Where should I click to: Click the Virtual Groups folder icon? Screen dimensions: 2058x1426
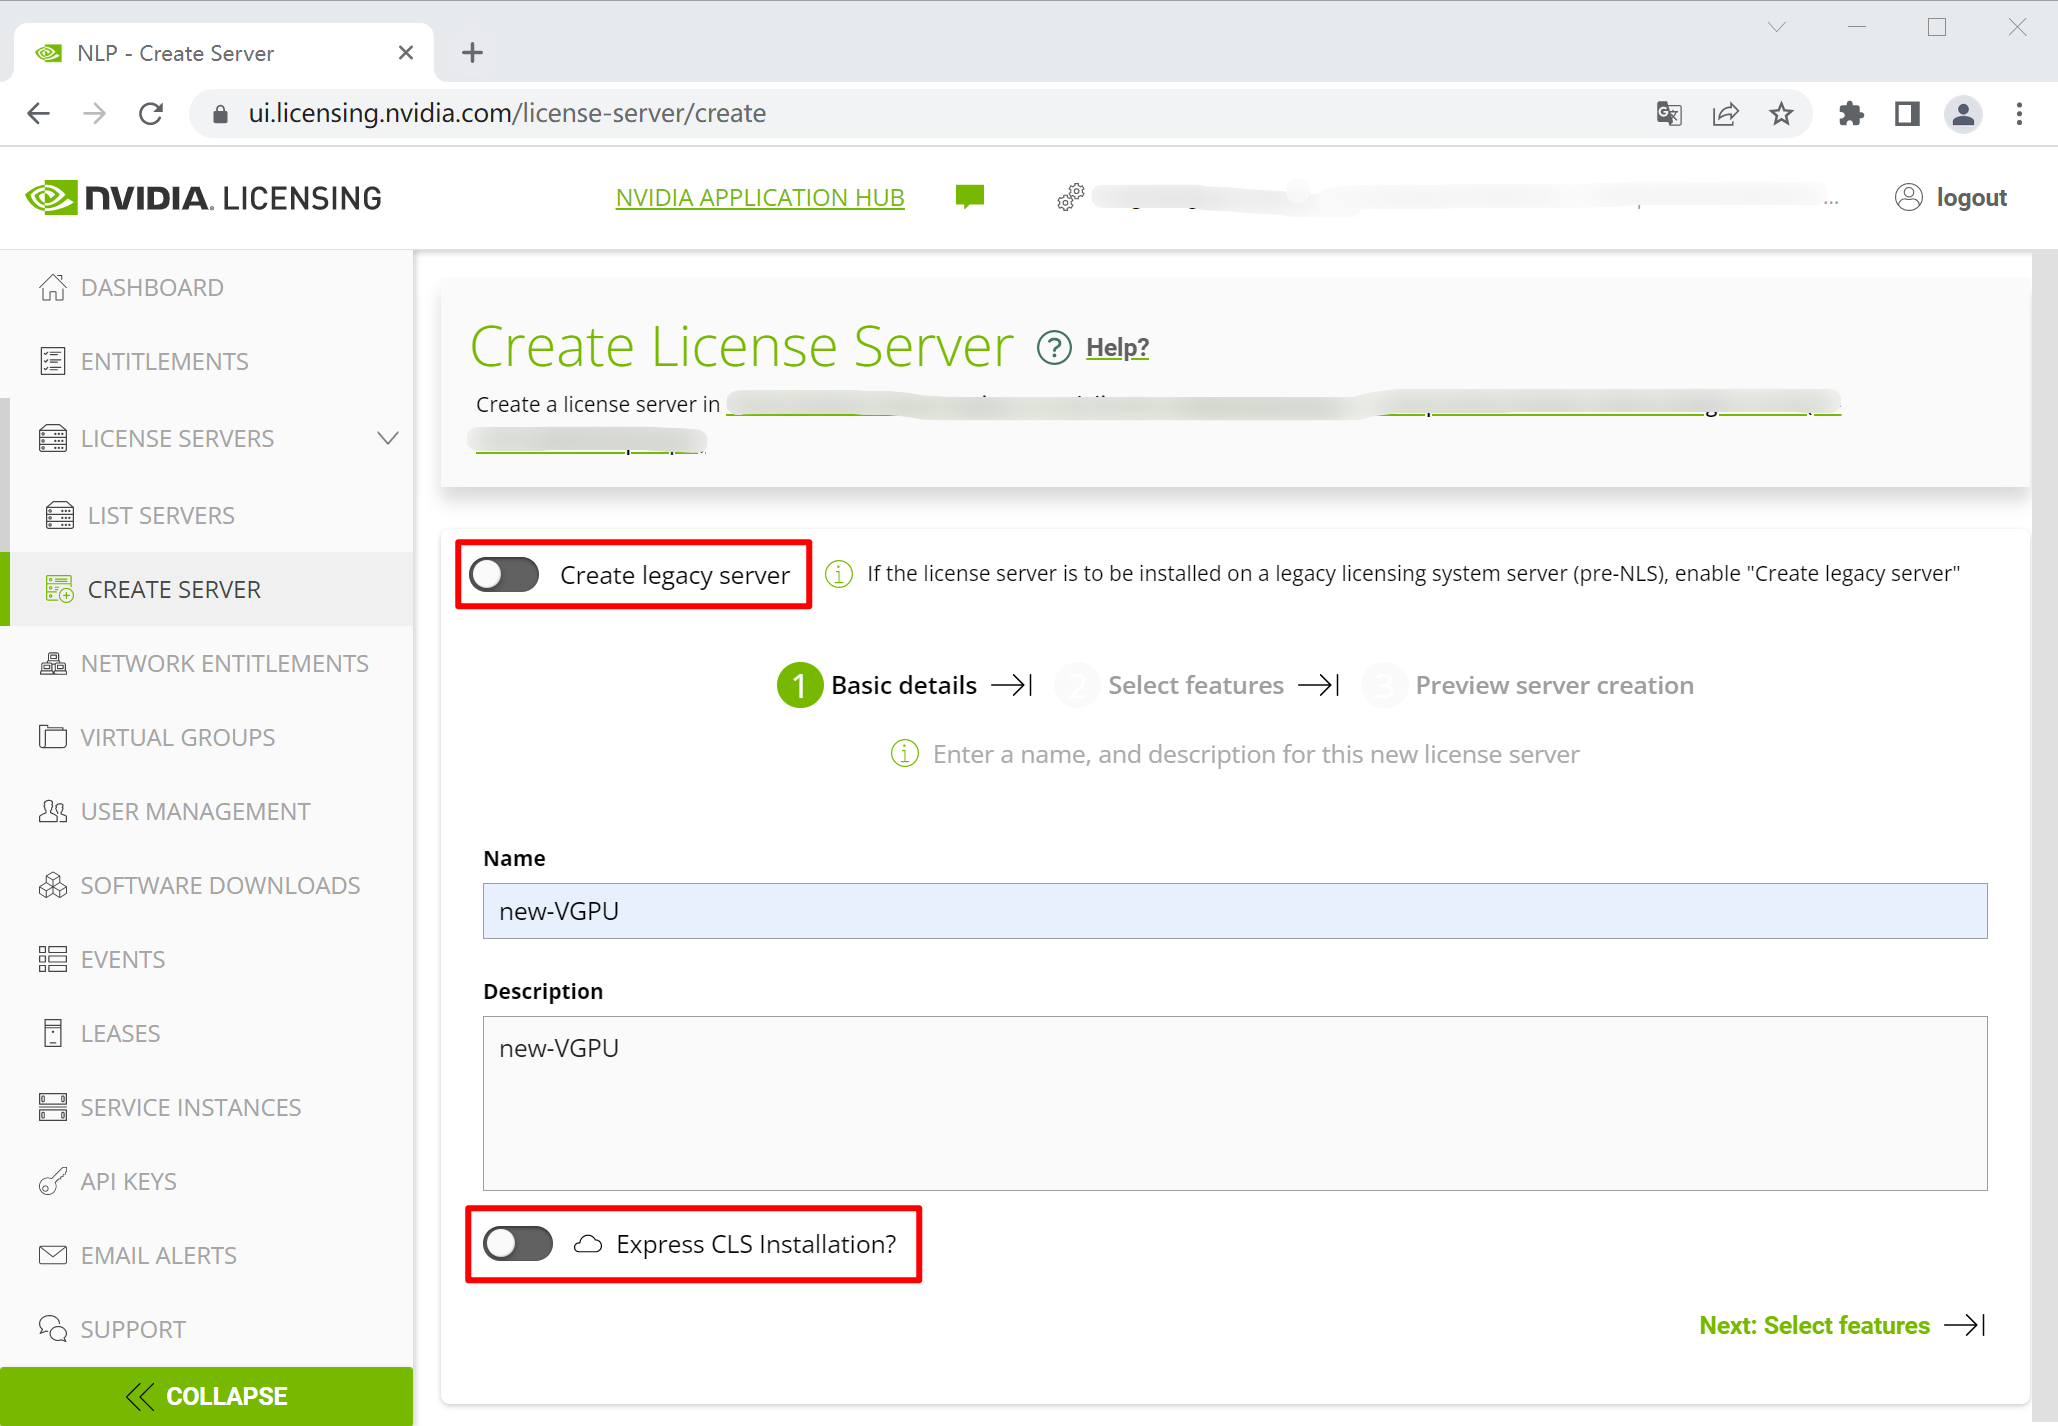pyautogui.click(x=53, y=737)
